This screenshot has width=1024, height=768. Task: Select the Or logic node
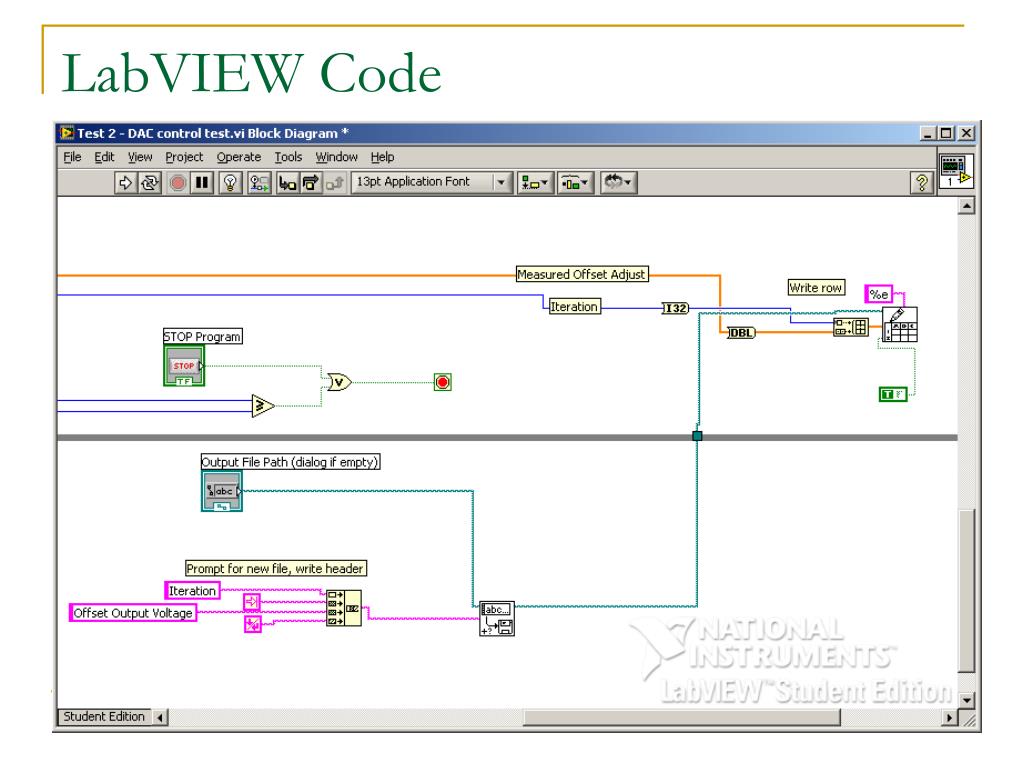pyautogui.click(x=339, y=382)
